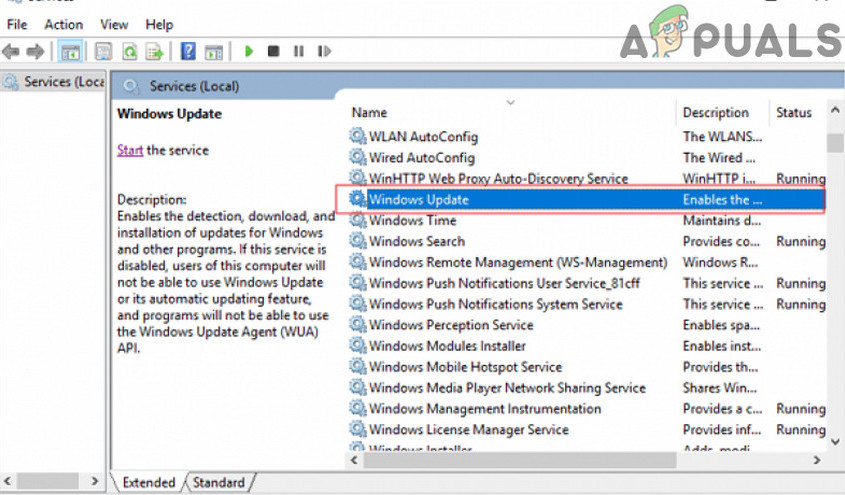Click the Restart Service toolbar icon
Viewport: 845px width, 495px height.
tap(324, 51)
